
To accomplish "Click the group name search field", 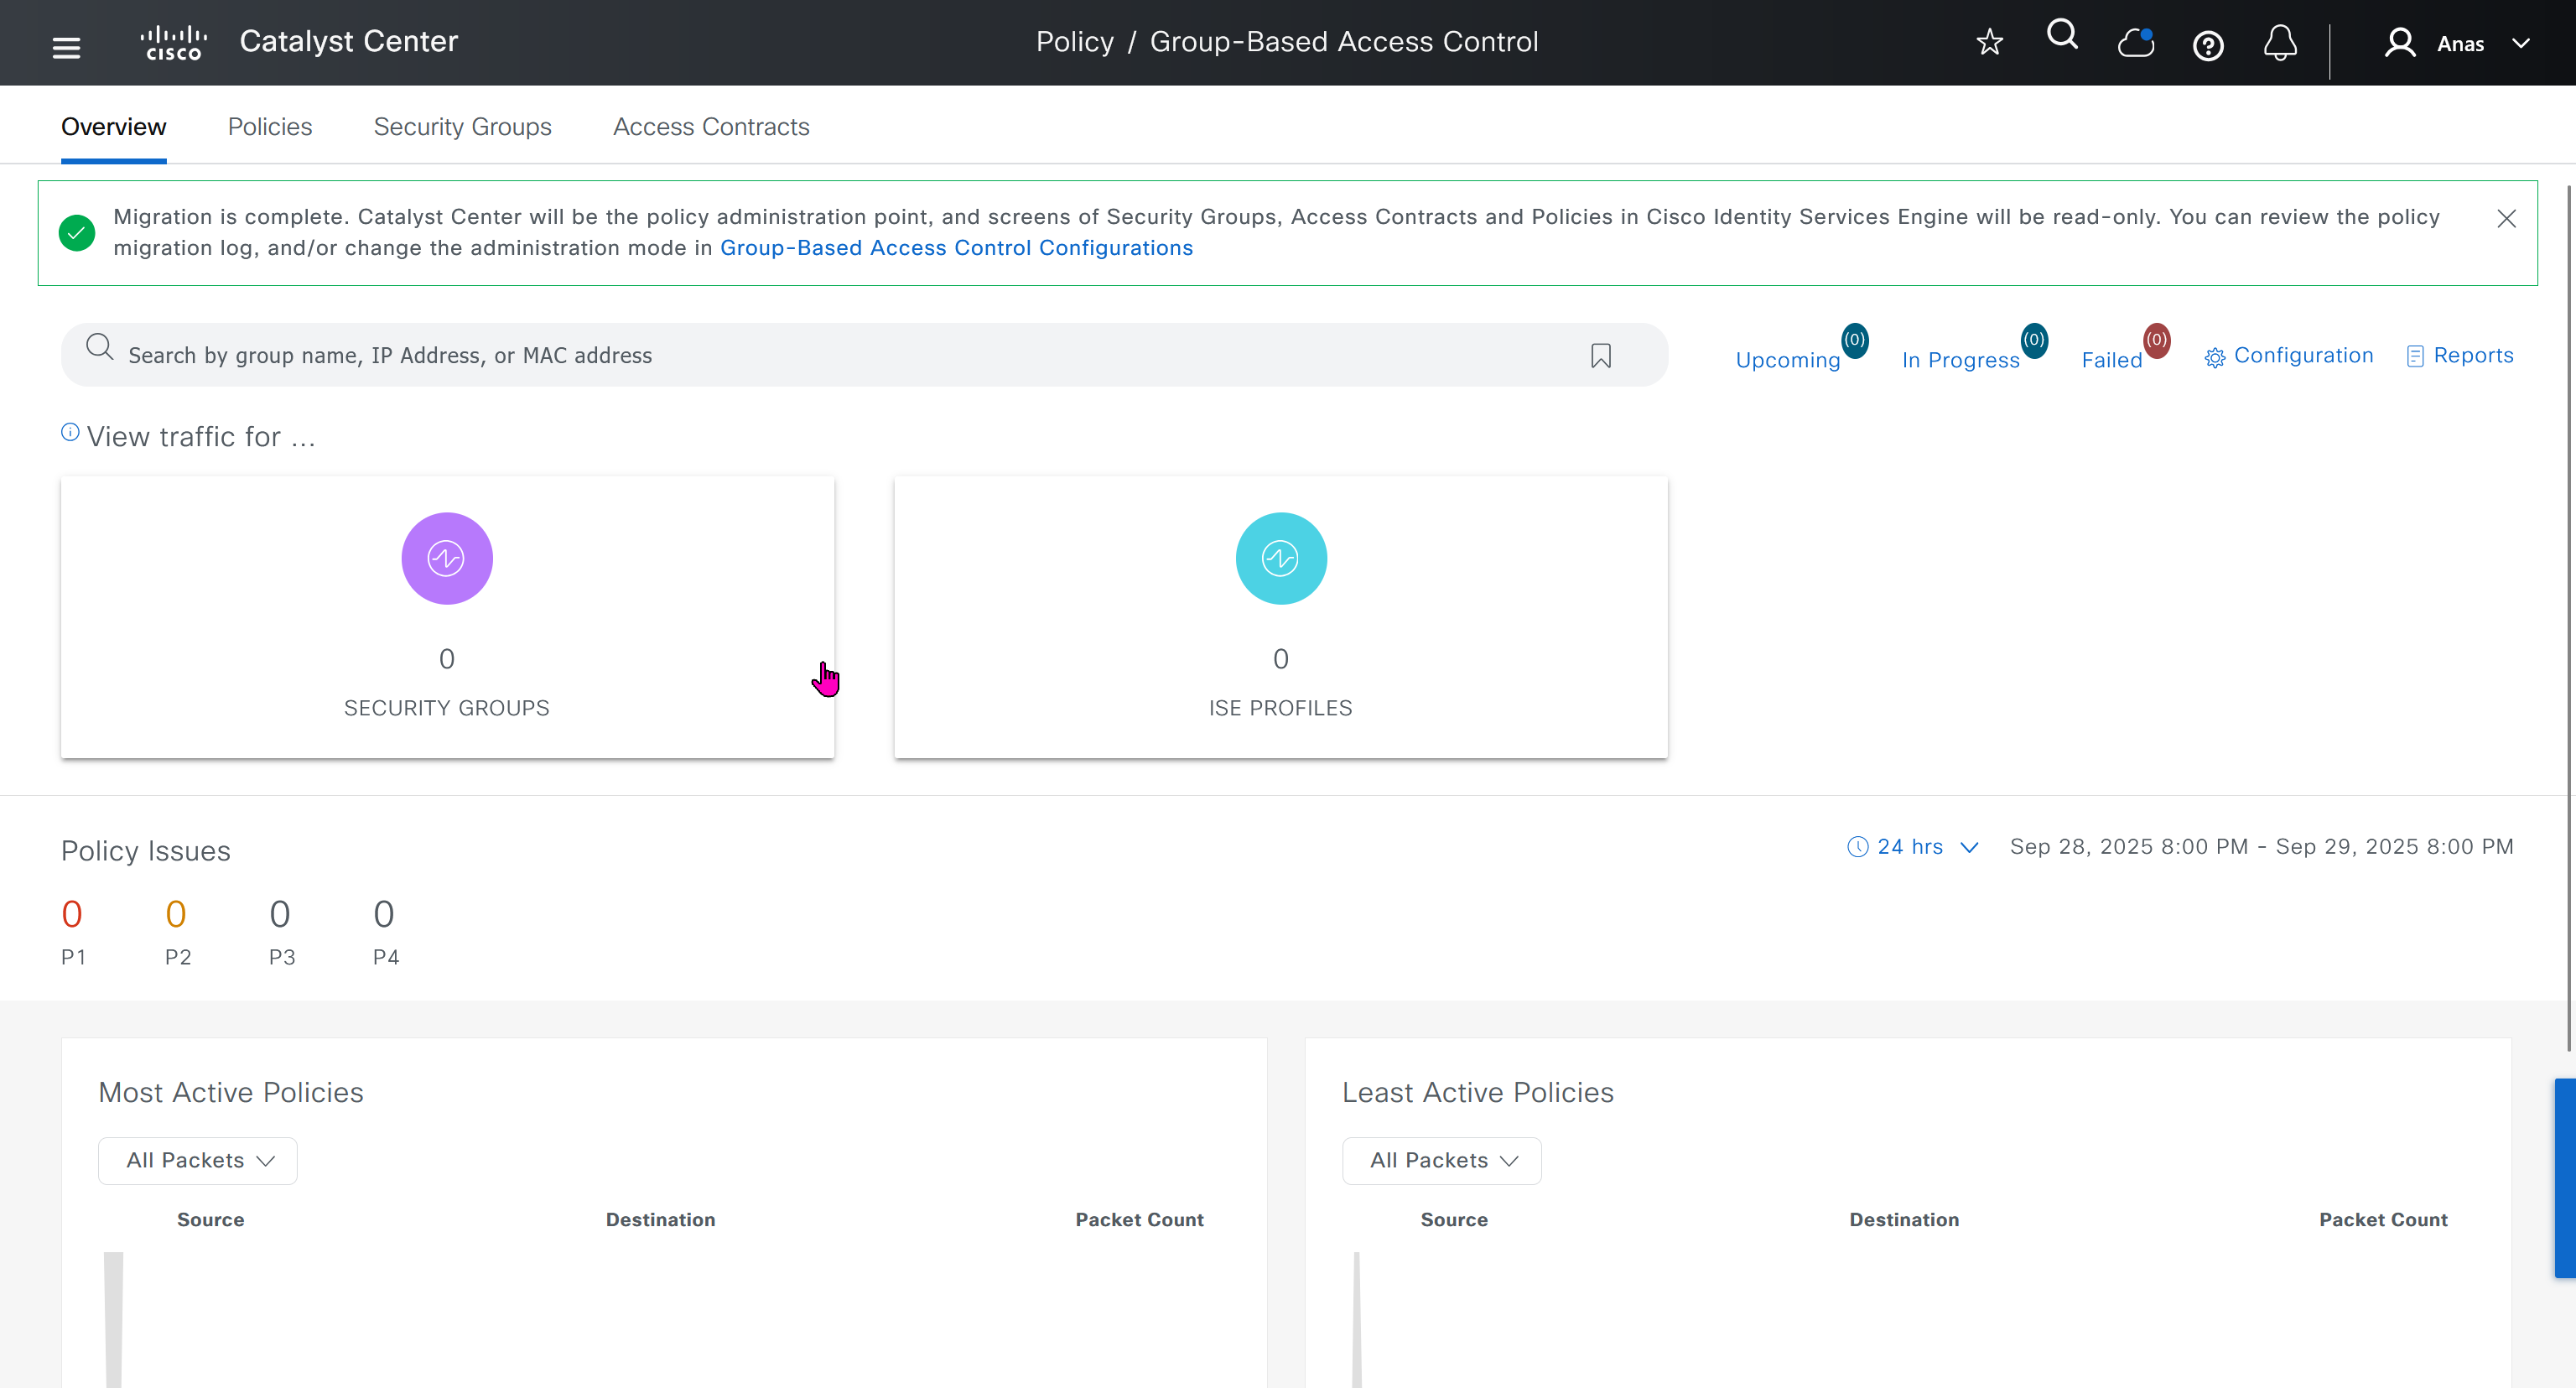I will coord(800,356).
